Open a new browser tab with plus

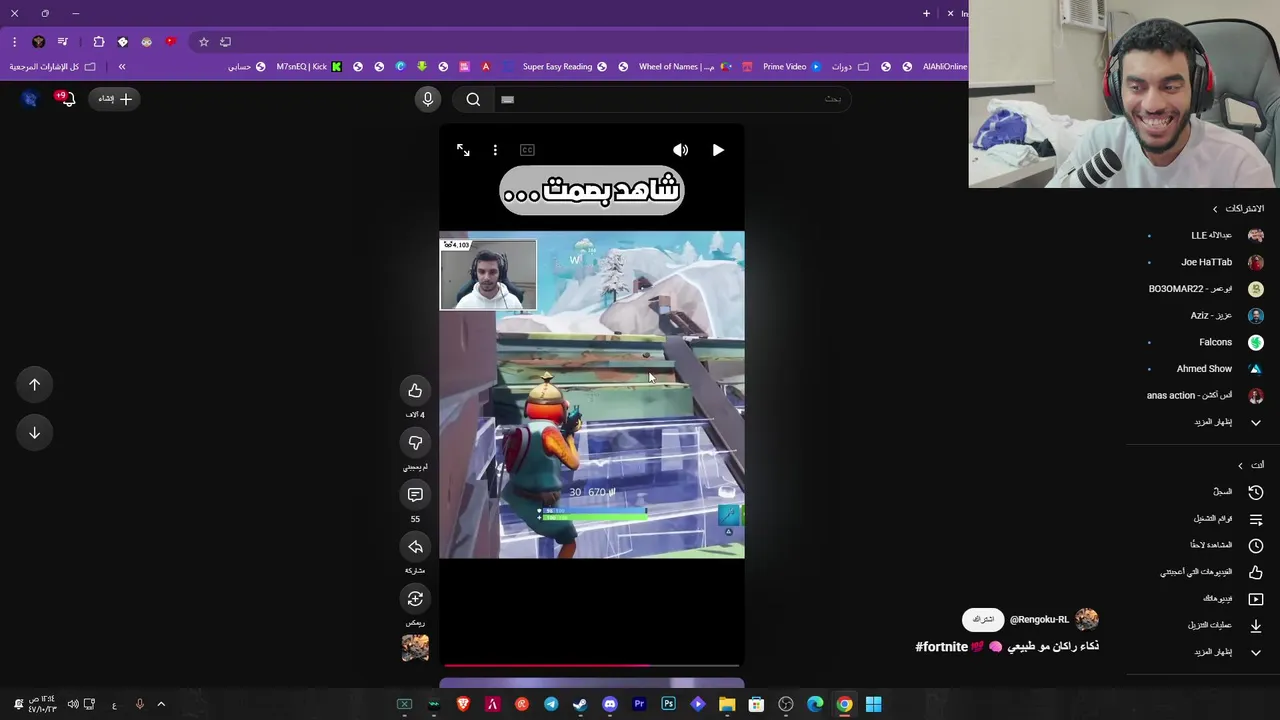tap(926, 13)
